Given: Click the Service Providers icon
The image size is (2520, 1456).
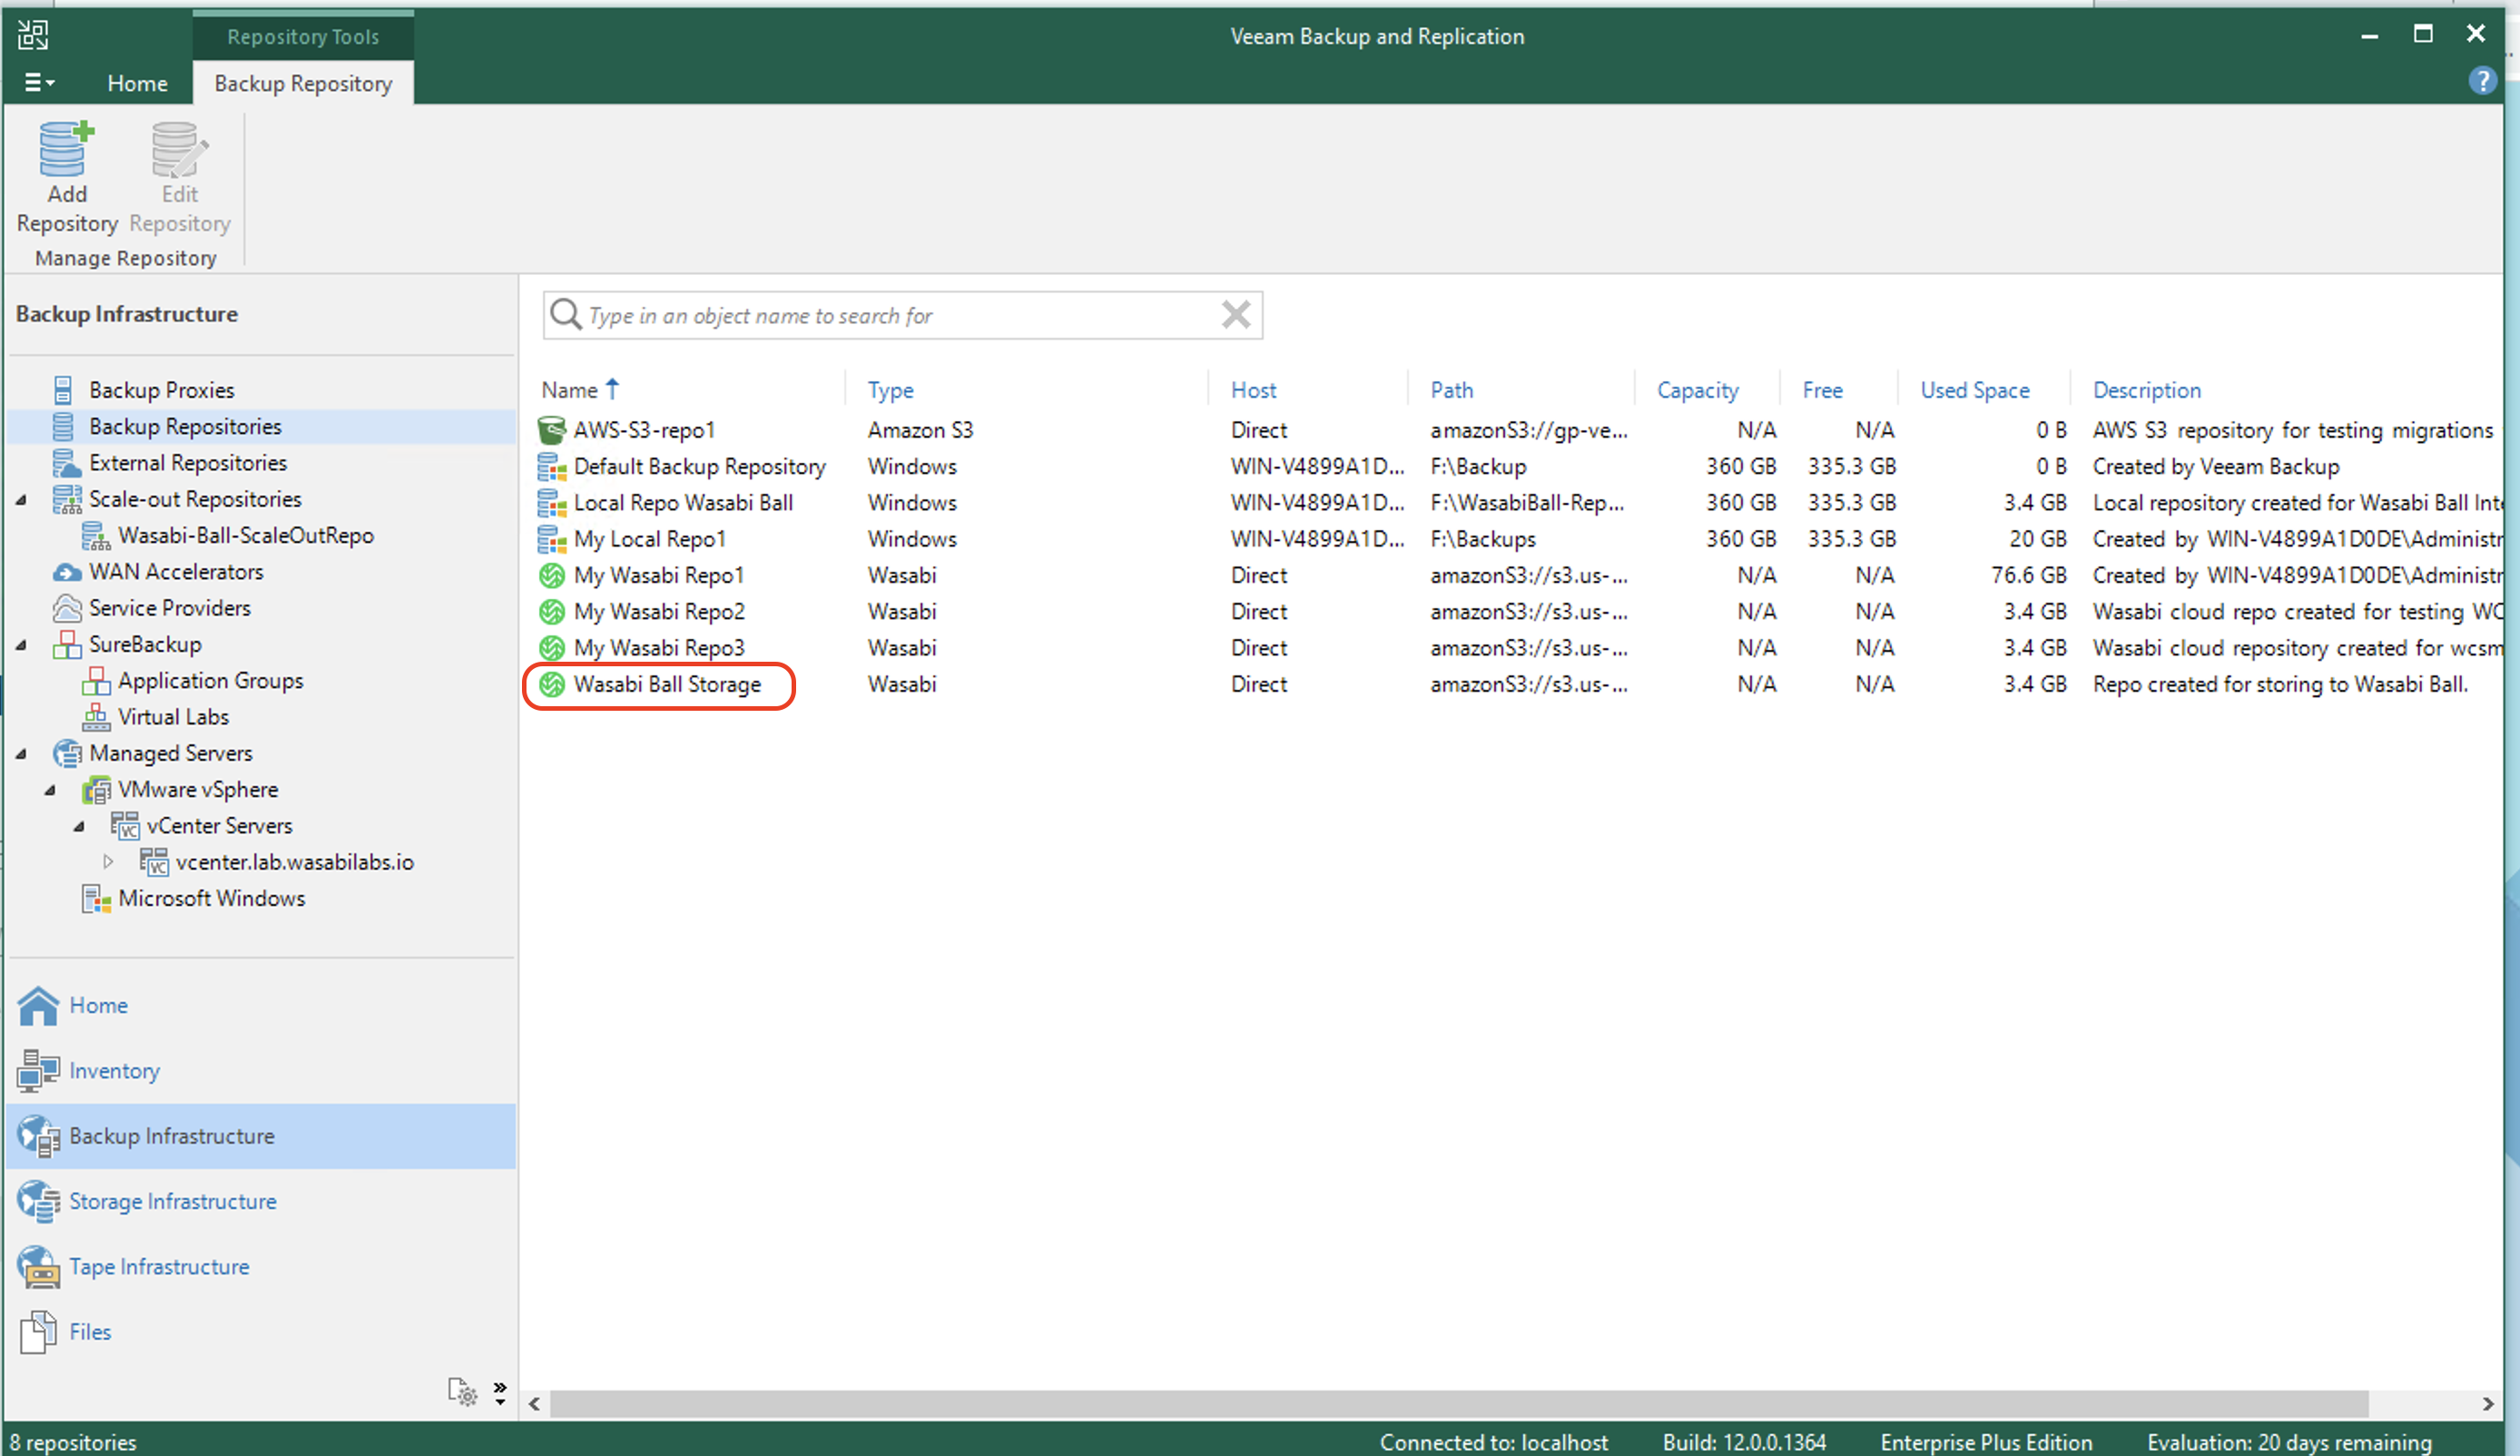Looking at the screenshot, I should [66, 608].
